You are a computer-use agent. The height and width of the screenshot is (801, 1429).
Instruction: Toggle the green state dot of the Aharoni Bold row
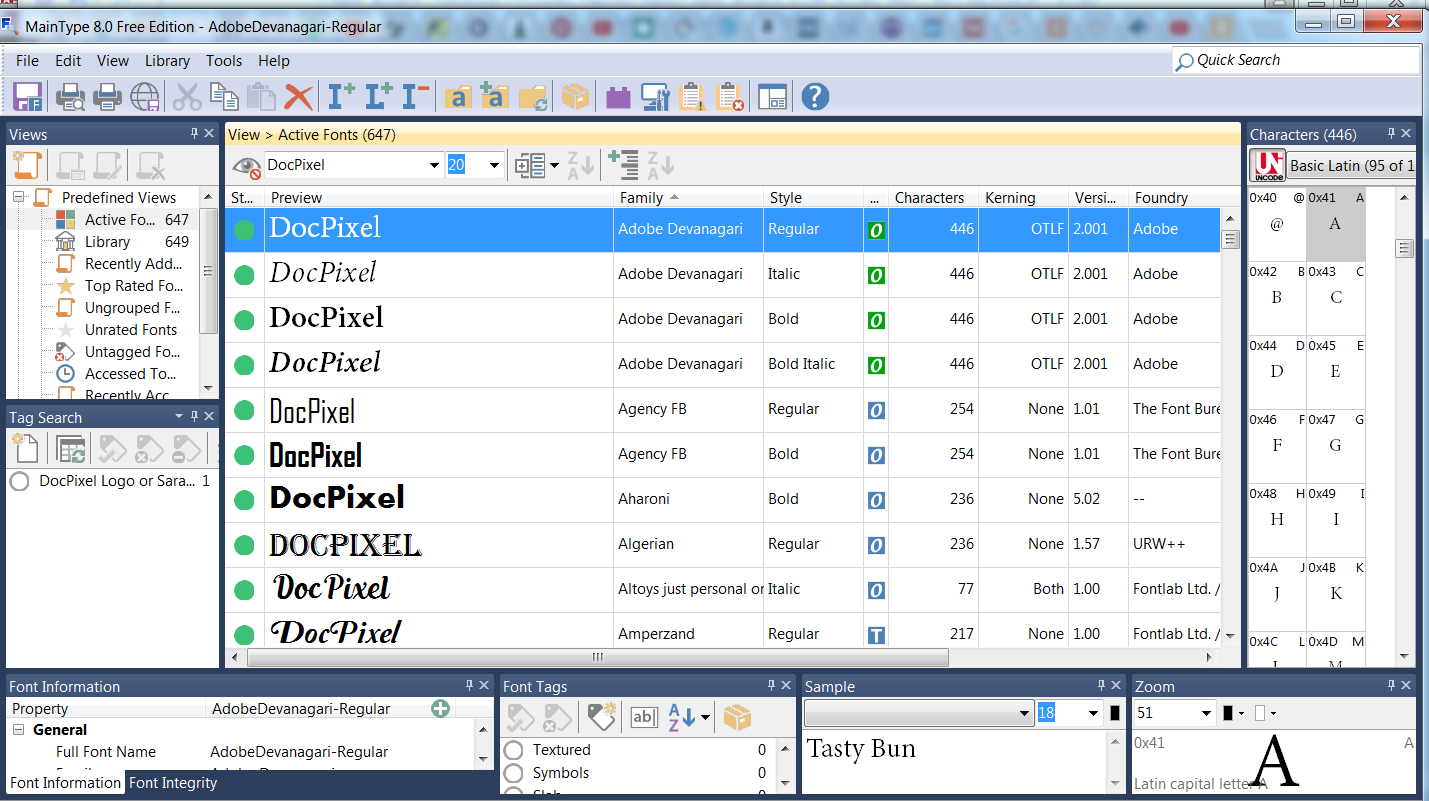point(244,499)
